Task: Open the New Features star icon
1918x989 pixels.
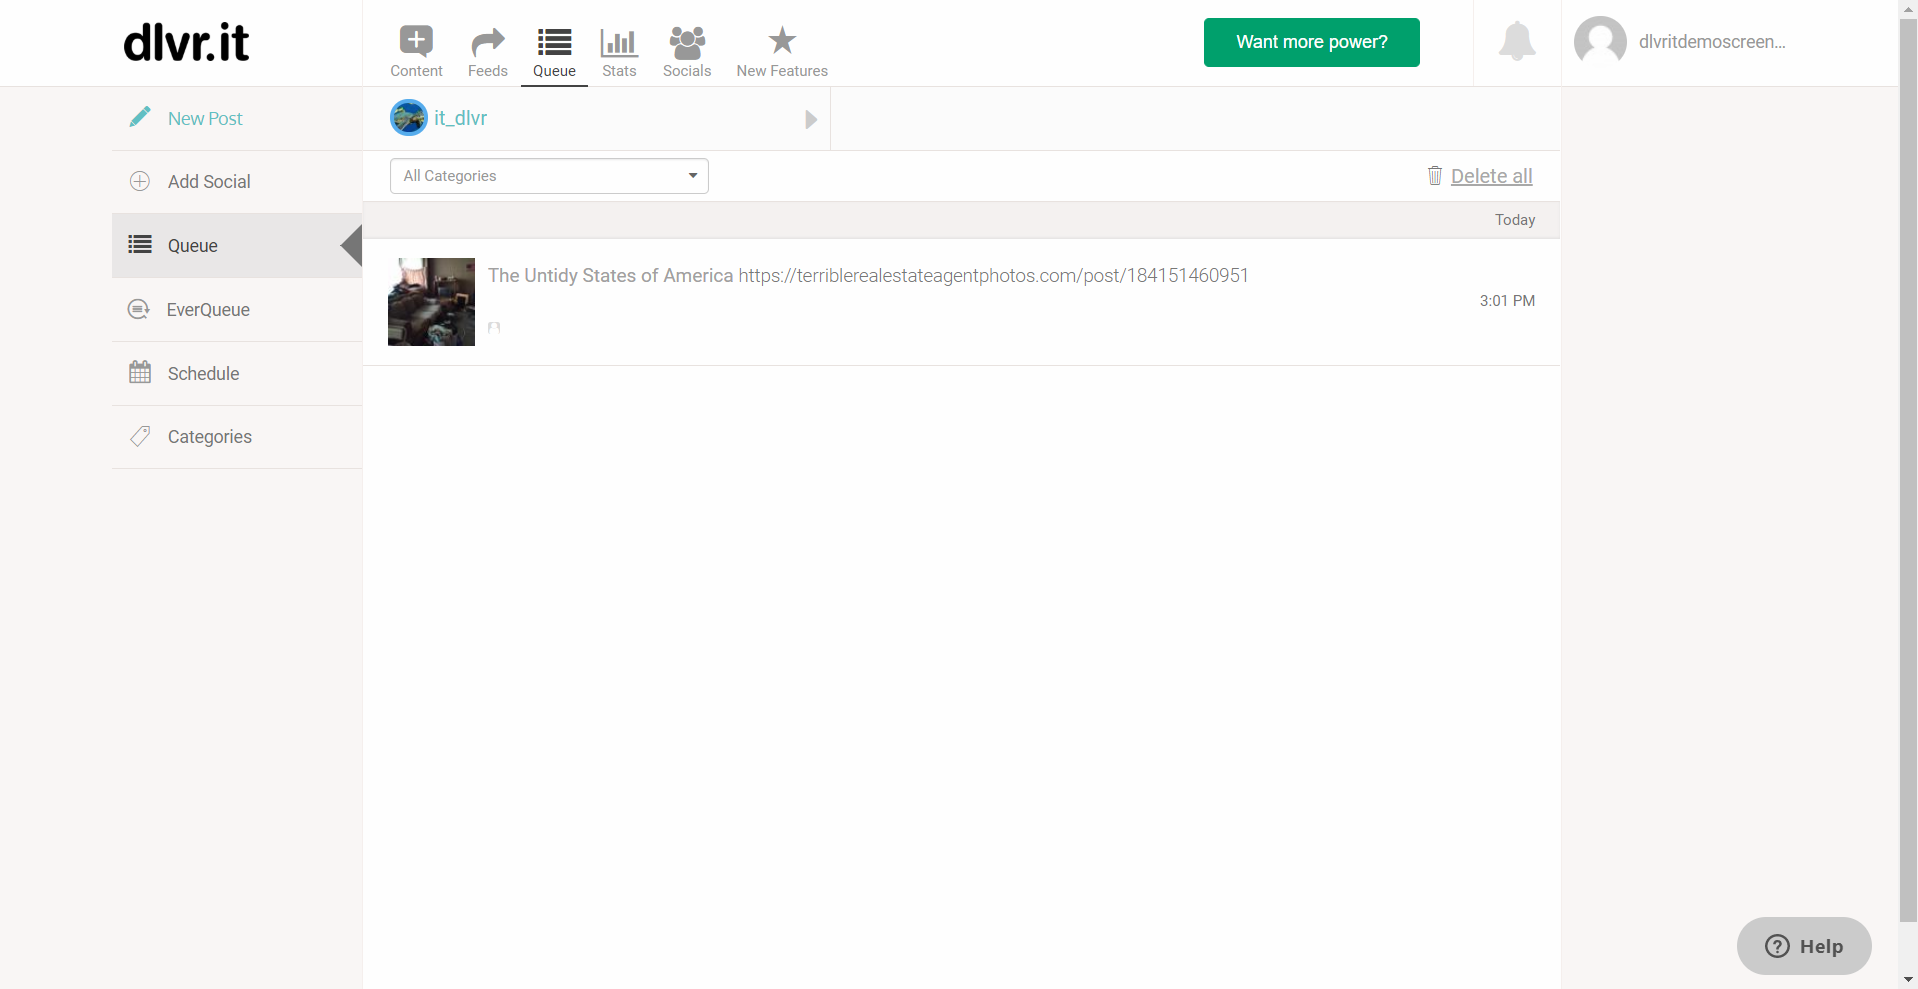Action: [782, 41]
